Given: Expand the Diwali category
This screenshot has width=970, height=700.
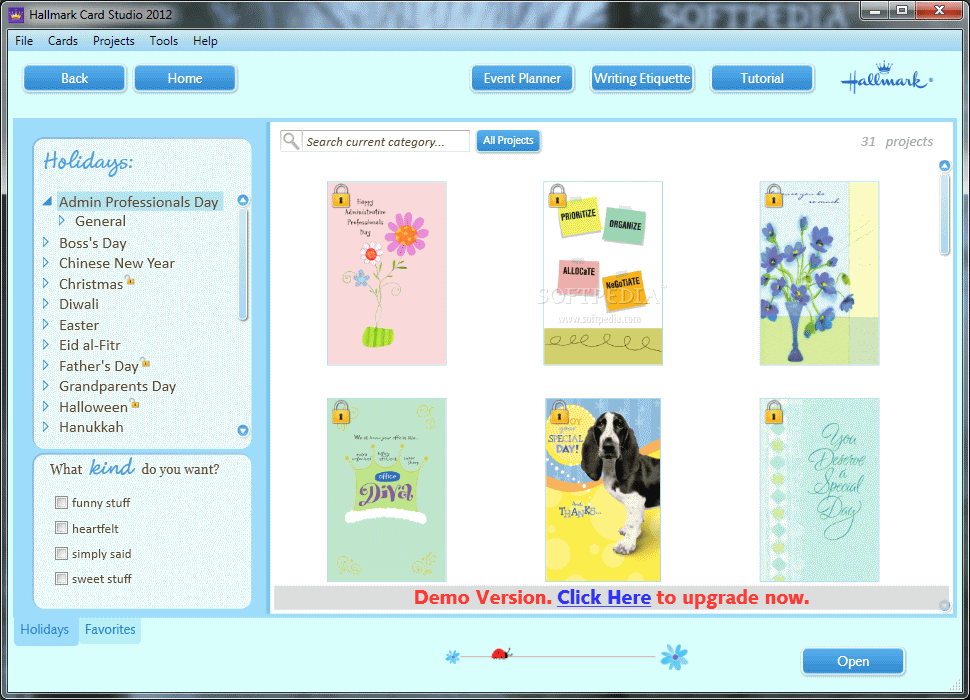Looking at the screenshot, I should coord(46,303).
